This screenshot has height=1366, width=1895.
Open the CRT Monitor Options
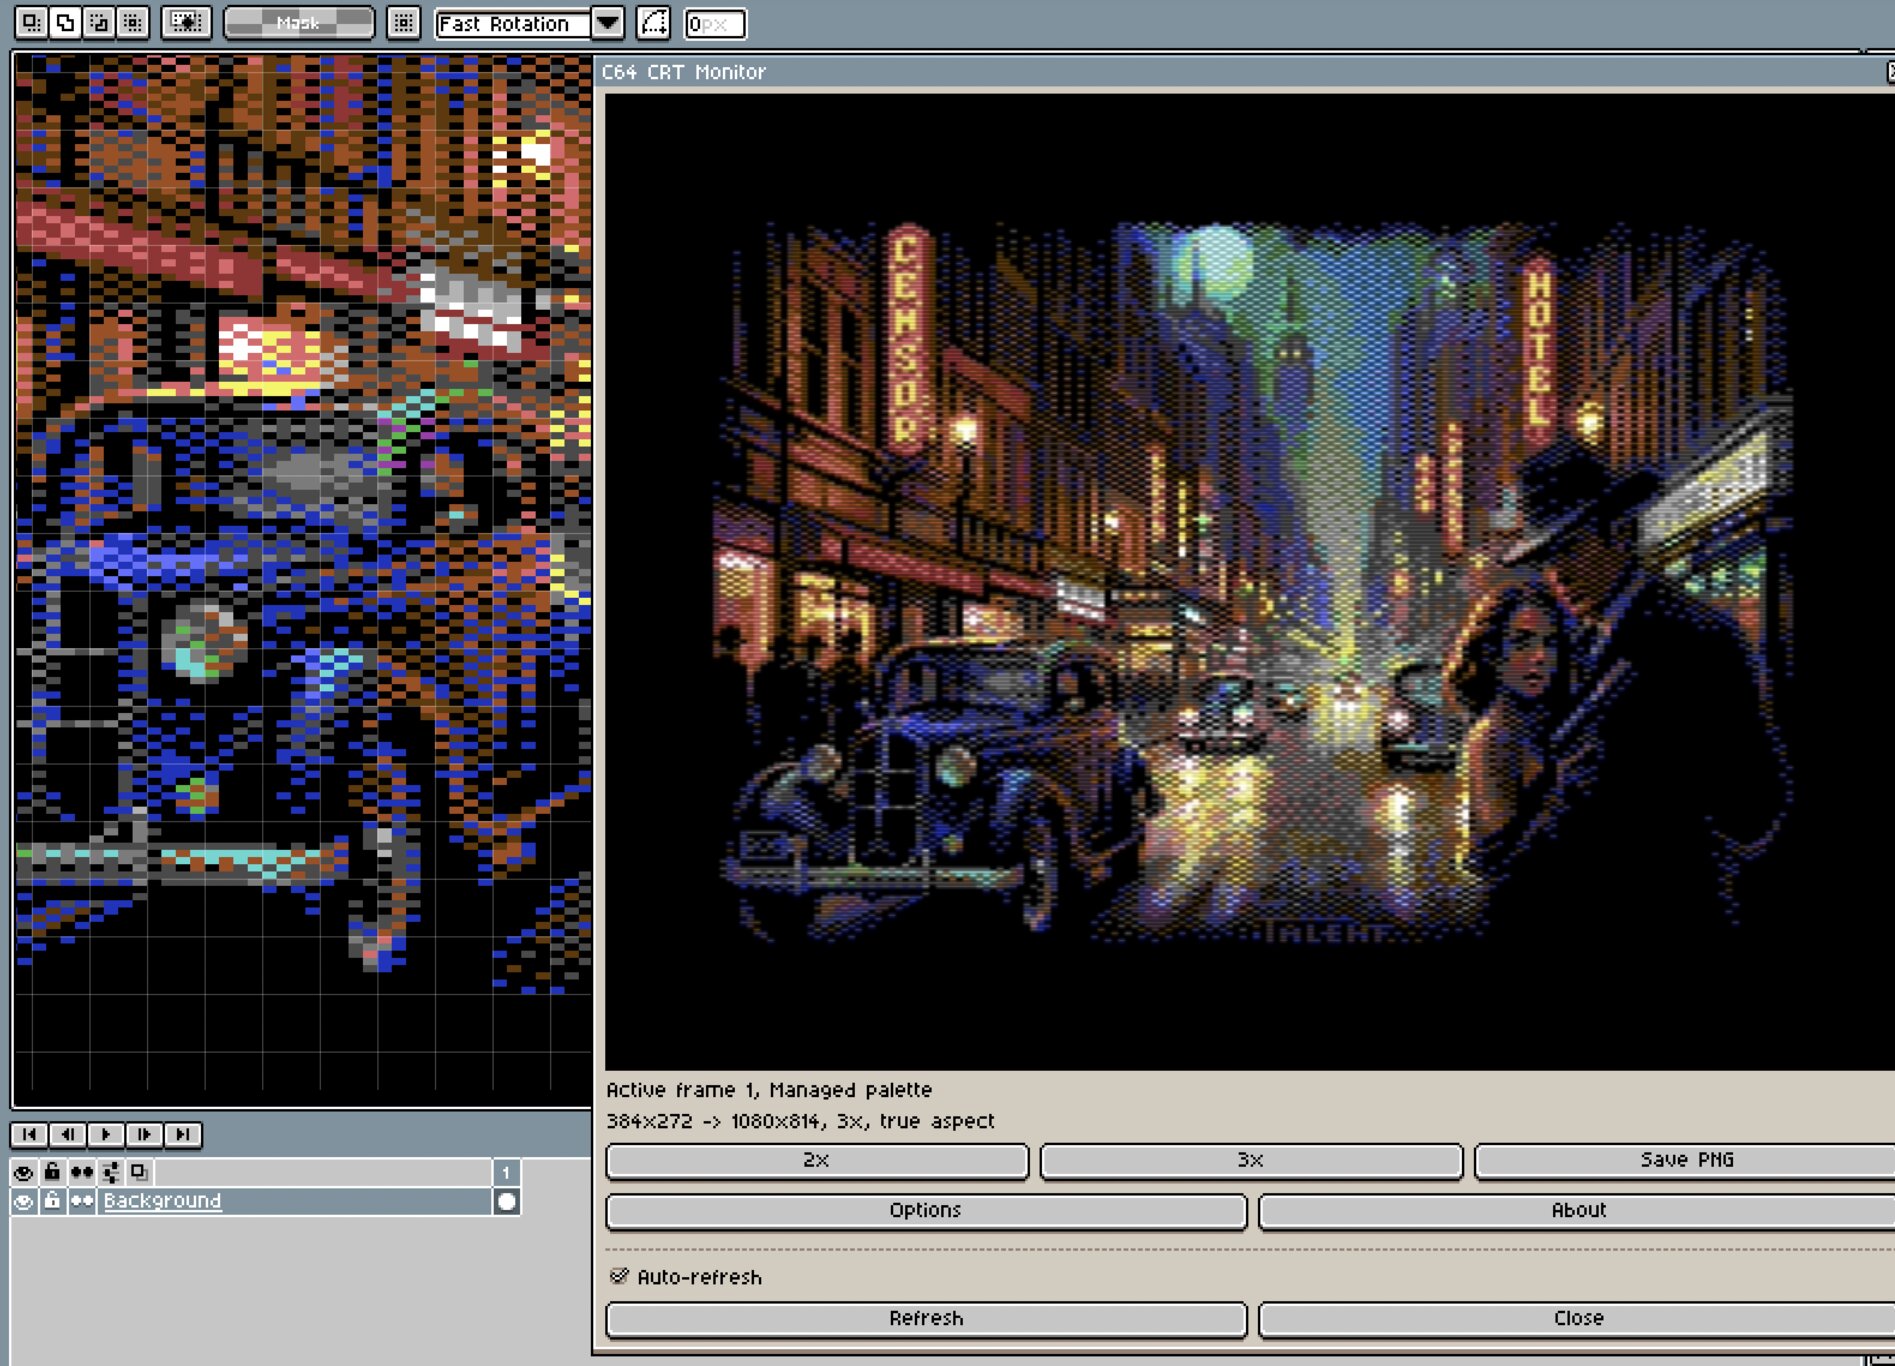click(x=926, y=1210)
